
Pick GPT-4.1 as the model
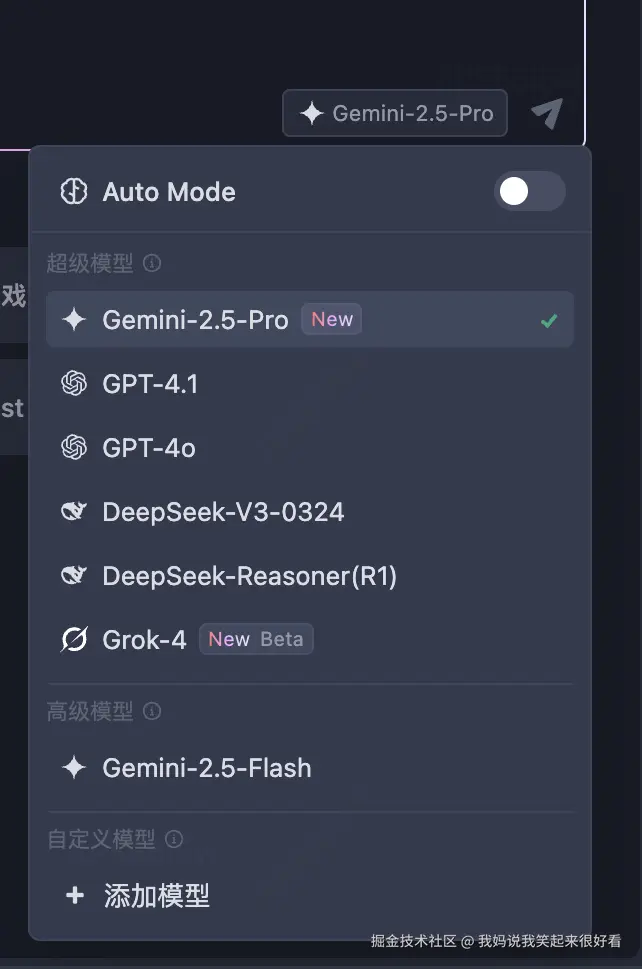click(150, 384)
